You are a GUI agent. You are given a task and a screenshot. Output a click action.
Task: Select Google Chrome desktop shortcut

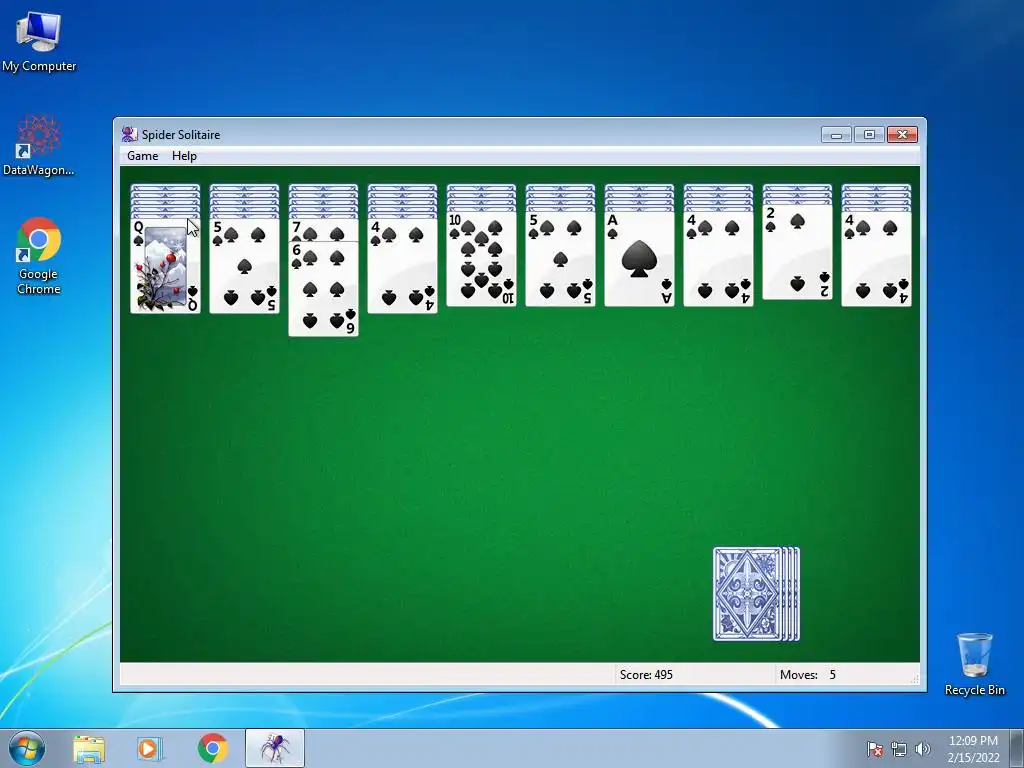coord(39,256)
